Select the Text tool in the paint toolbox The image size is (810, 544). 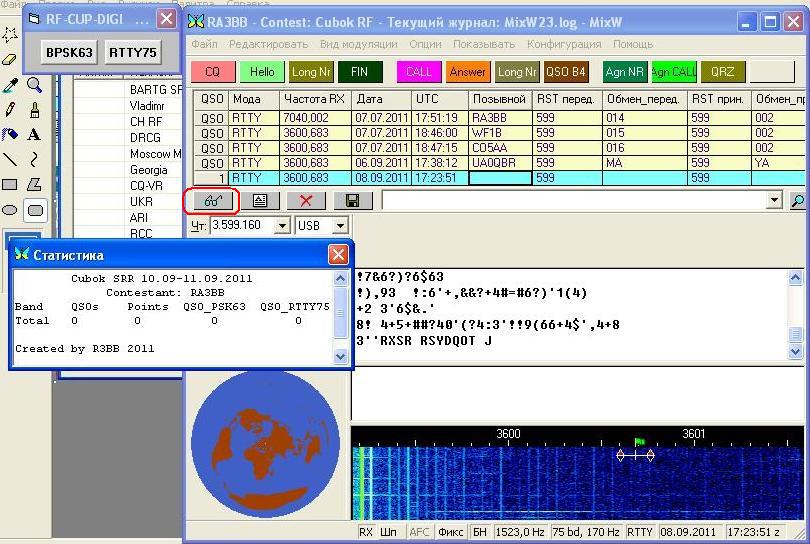click(x=34, y=134)
